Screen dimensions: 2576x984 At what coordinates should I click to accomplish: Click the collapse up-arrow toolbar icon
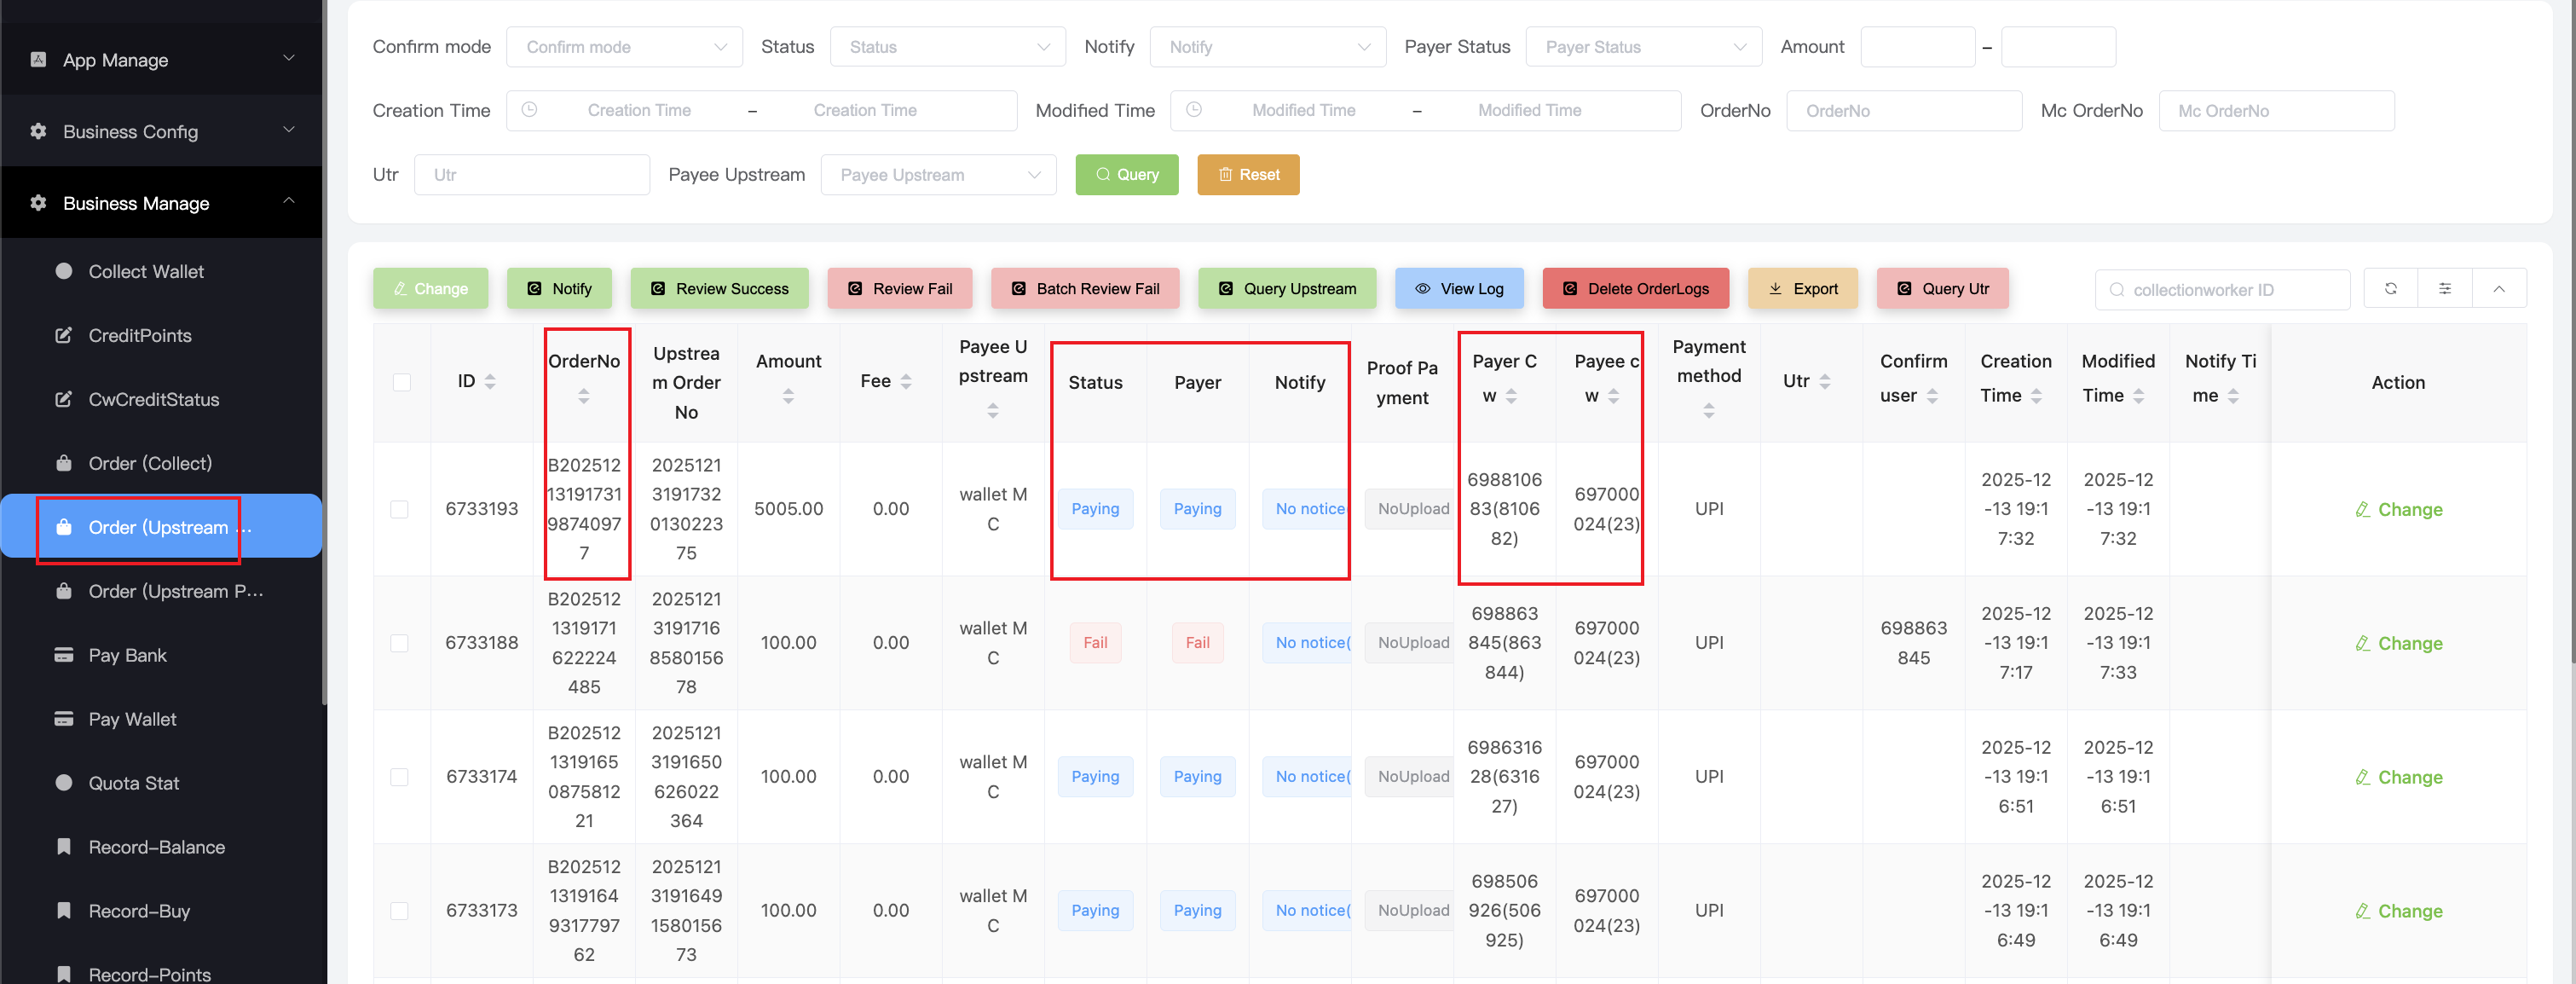[x=2498, y=289]
